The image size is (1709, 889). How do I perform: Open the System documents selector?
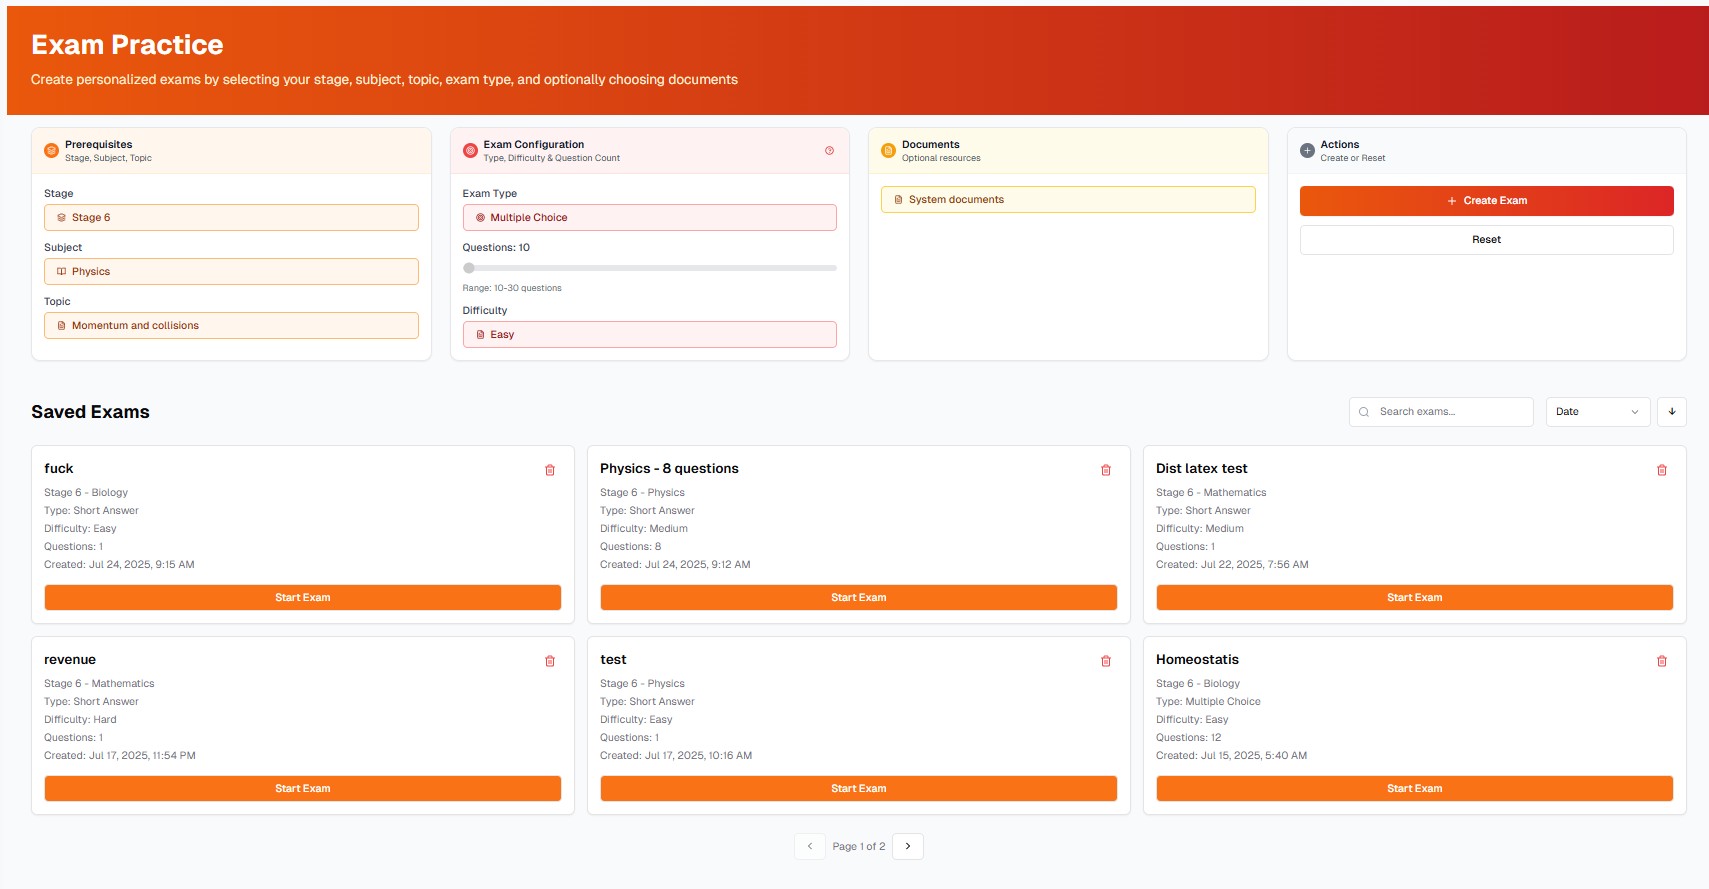tap(1068, 199)
